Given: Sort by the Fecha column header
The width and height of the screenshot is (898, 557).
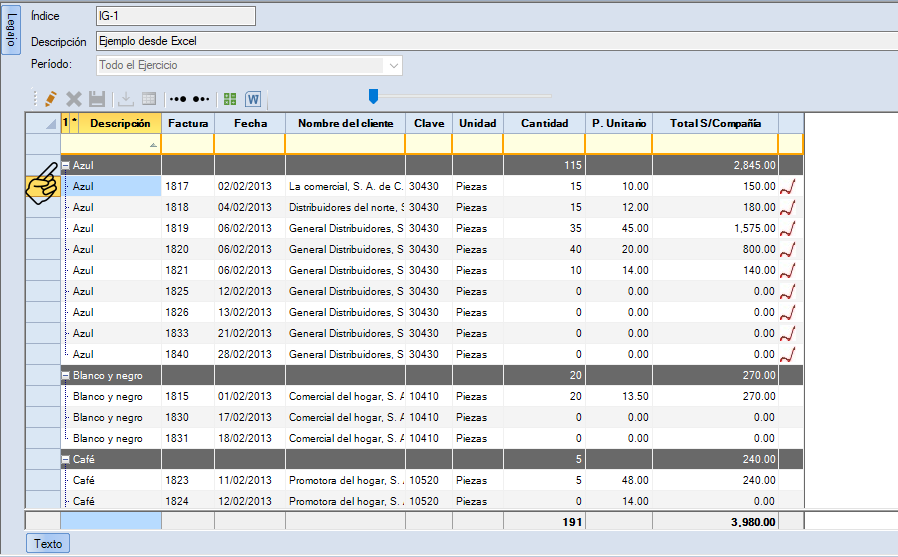Looking at the screenshot, I should [x=249, y=123].
